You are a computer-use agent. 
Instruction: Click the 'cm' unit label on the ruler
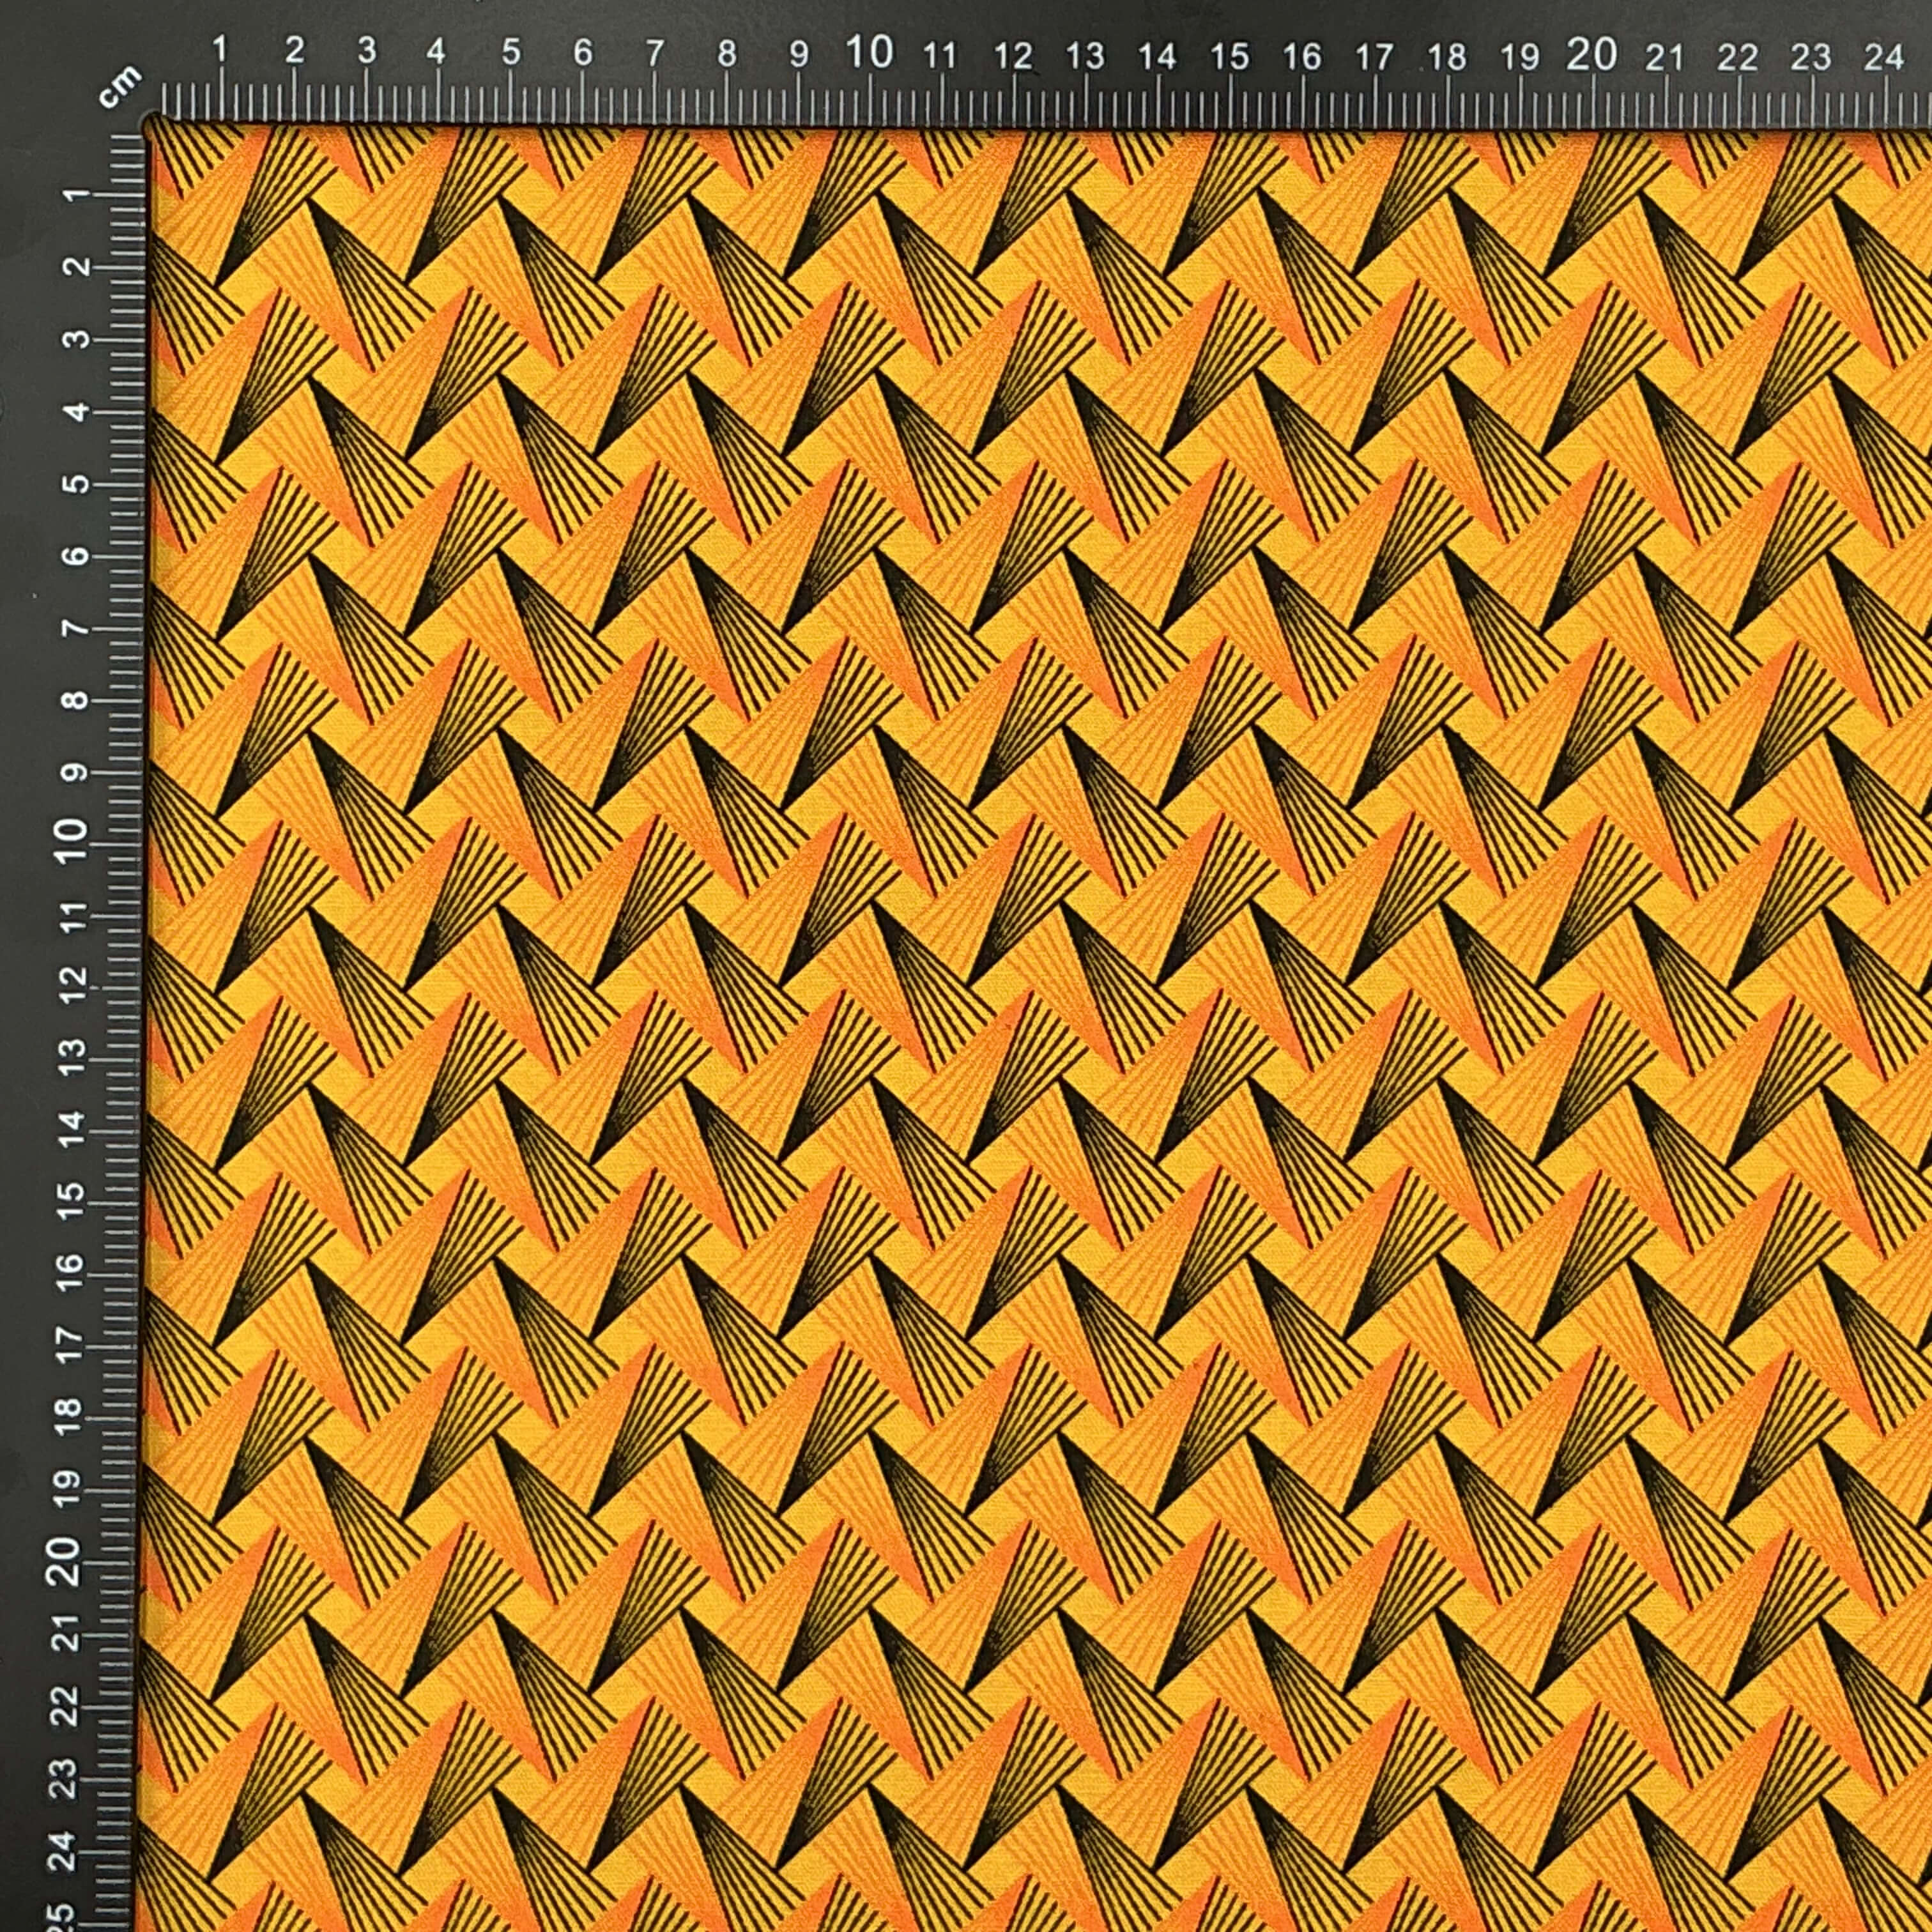click(120, 87)
